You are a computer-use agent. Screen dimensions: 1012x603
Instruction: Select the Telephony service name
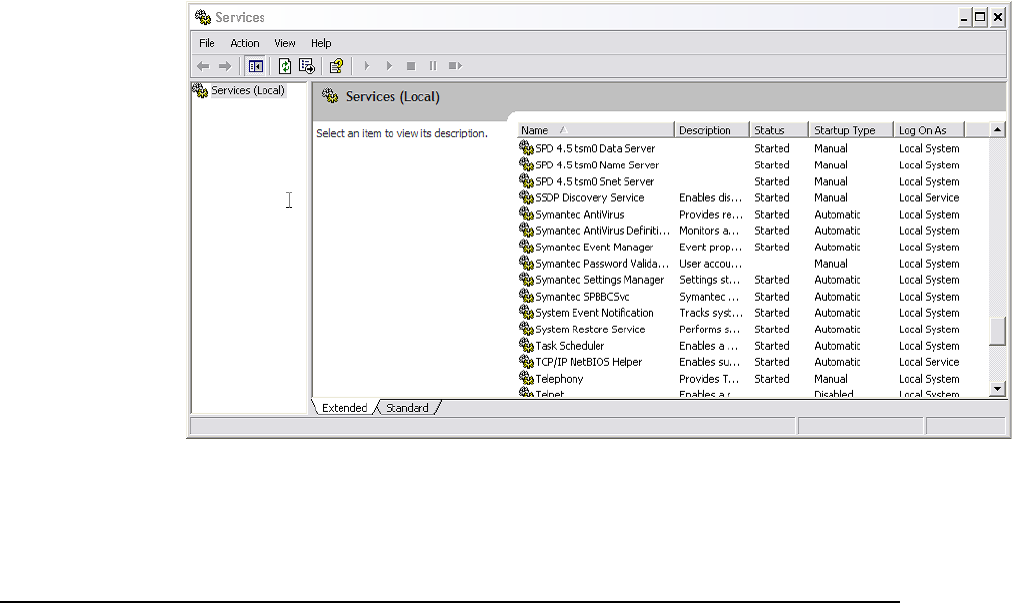(559, 378)
